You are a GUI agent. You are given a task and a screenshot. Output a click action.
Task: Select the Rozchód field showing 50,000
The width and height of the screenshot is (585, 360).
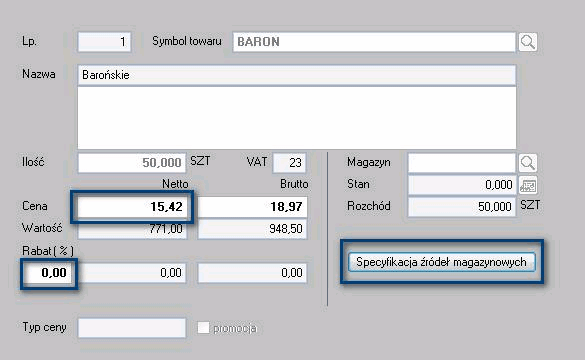[462, 207]
